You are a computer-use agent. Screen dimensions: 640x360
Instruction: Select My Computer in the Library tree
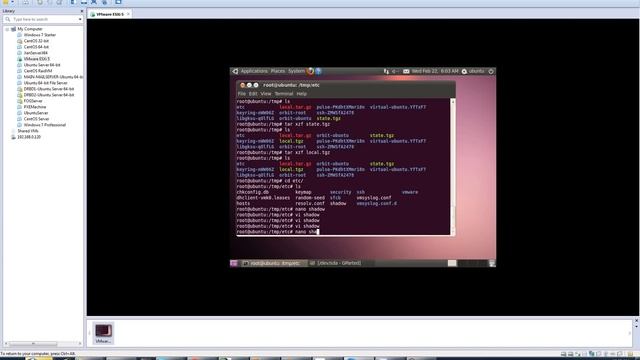(x=30, y=29)
